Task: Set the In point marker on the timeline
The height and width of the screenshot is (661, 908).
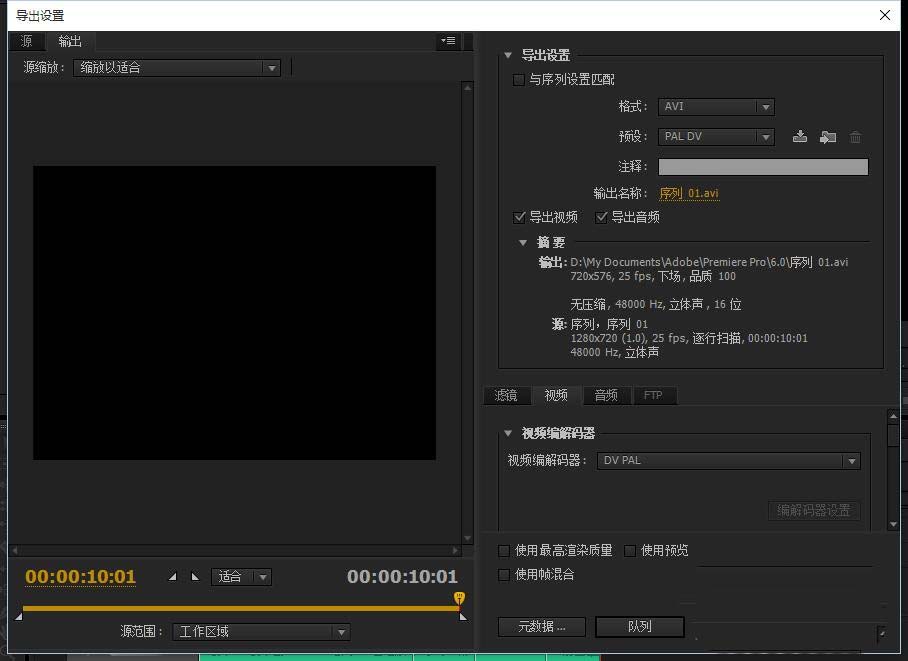Action: click(172, 577)
